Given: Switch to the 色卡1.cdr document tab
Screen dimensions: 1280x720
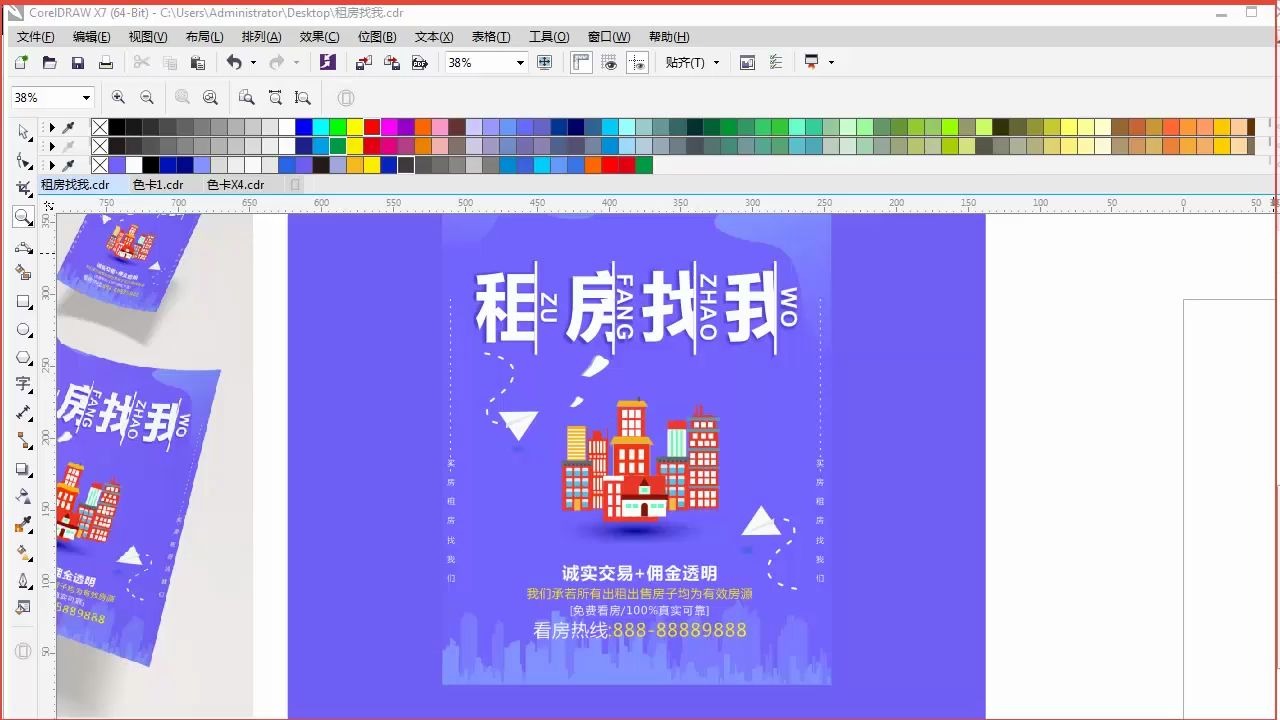Looking at the screenshot, I should (x=158, y=185).
